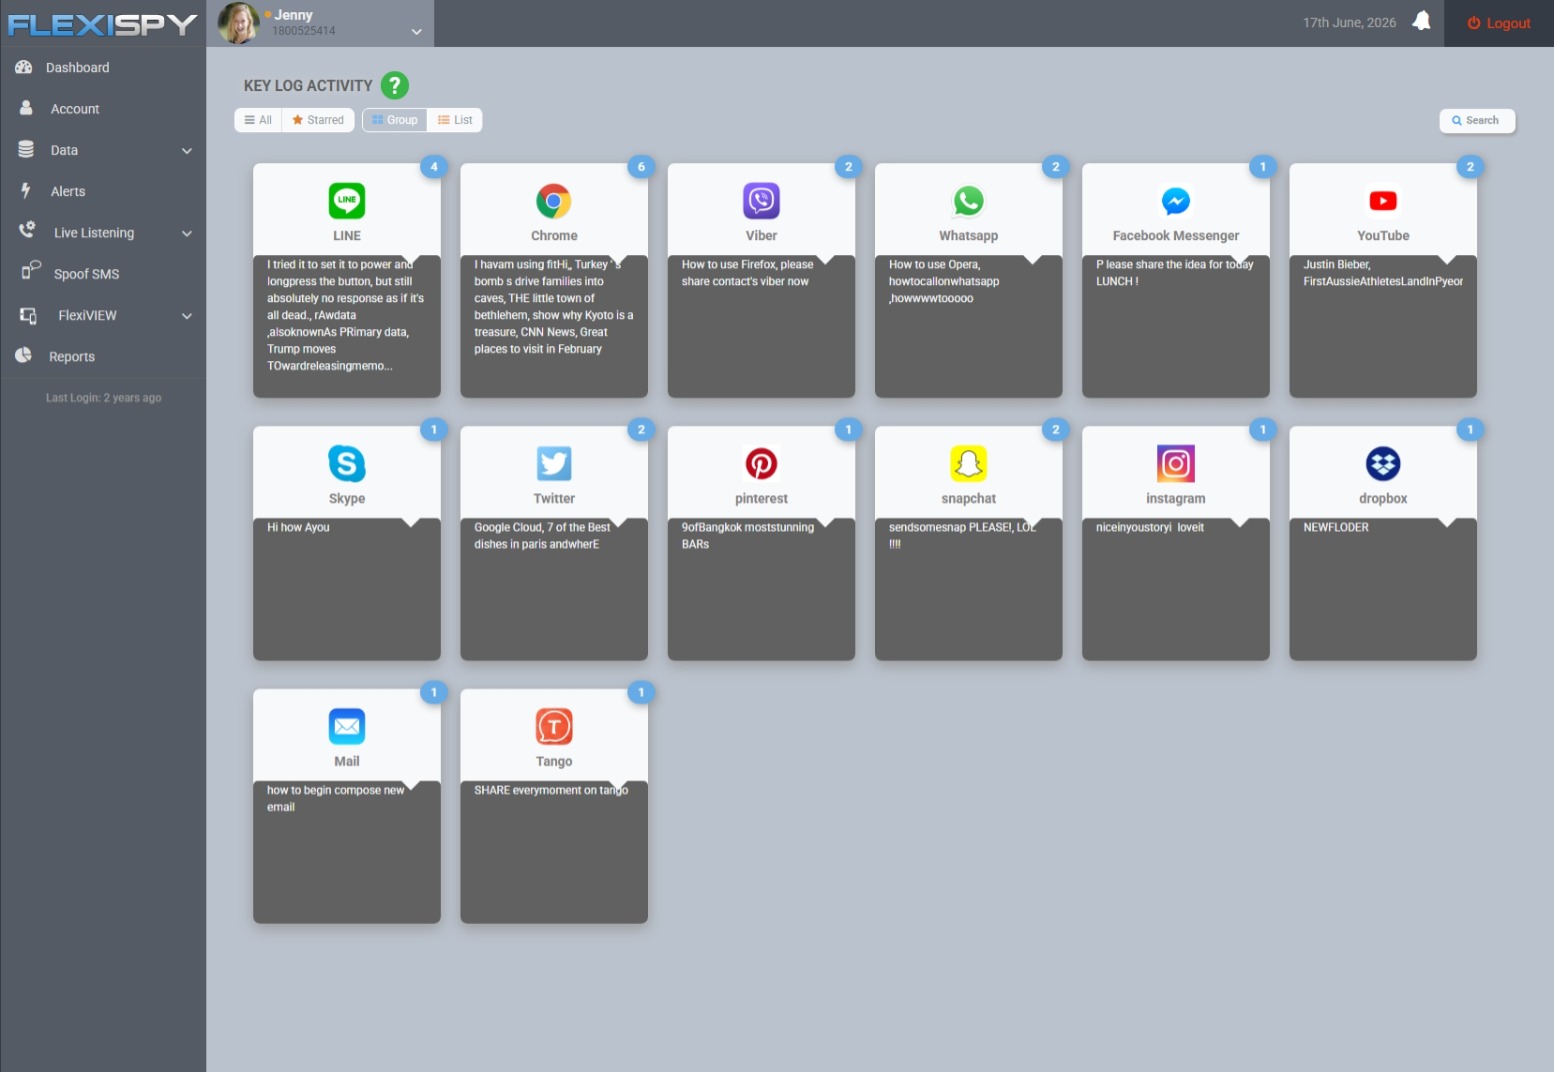Open the Whatsapp app icon

968,201
